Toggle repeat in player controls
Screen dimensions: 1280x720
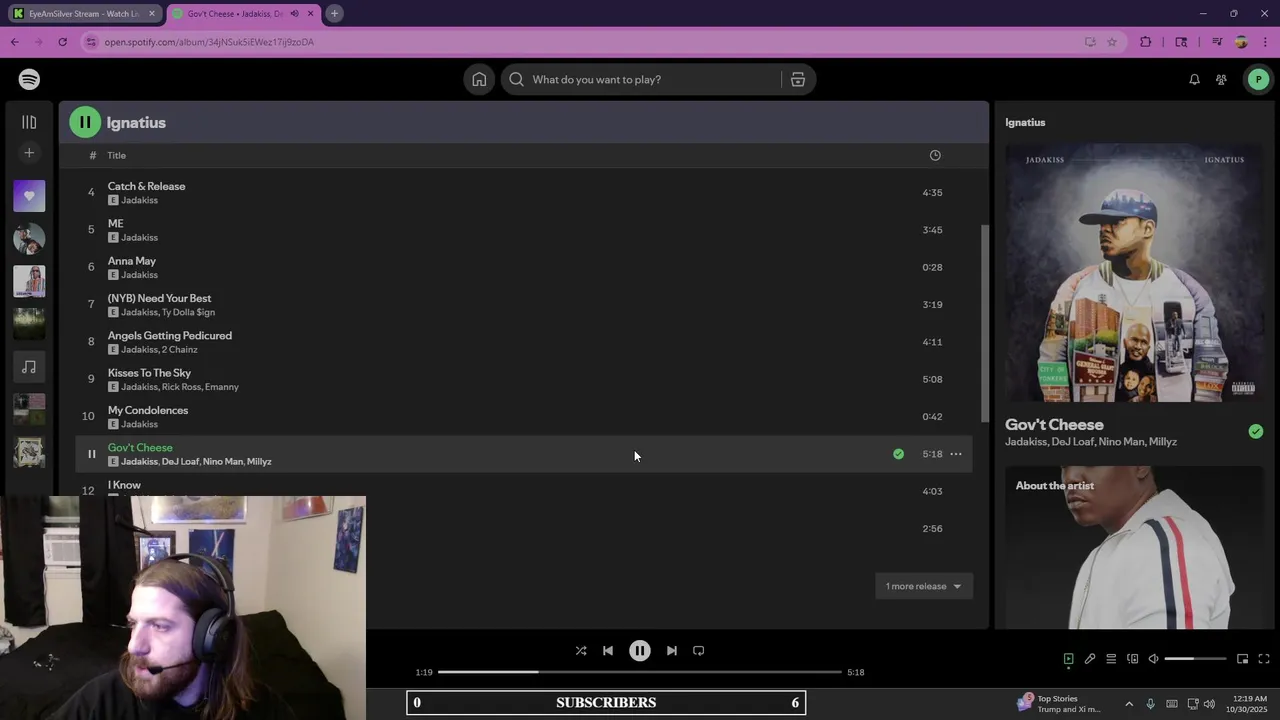pyautogui.click(x=699, y=650)
